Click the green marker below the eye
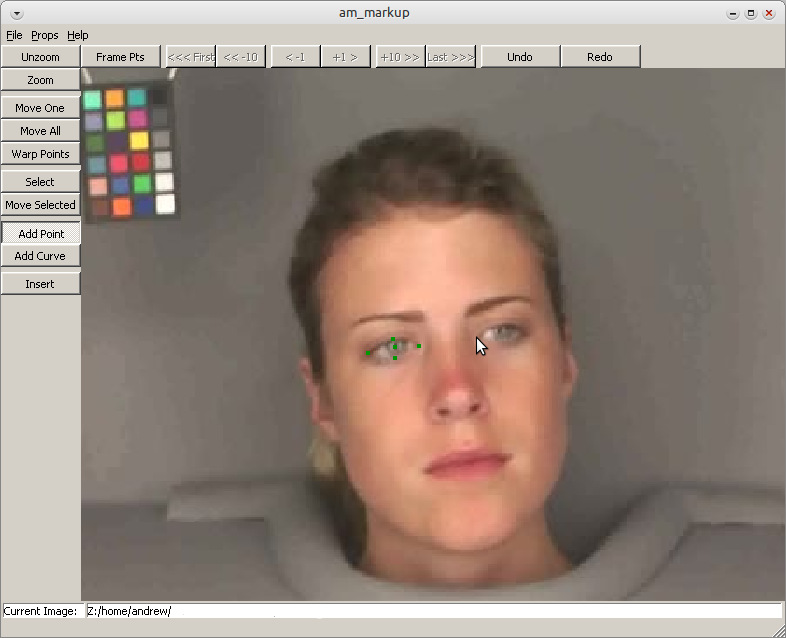786x638 pixels. (396, 358)
